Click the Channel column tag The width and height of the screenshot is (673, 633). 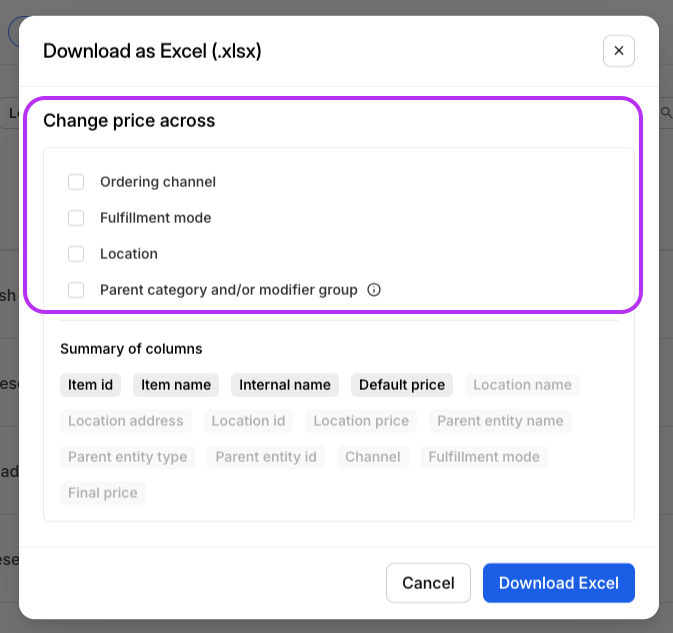click(372, 457)
